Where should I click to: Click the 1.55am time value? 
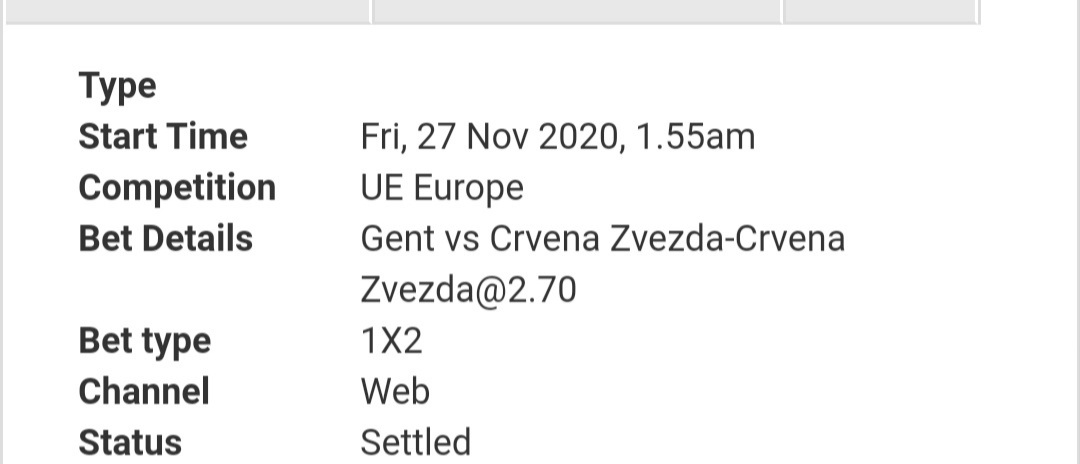pos(695,136)
